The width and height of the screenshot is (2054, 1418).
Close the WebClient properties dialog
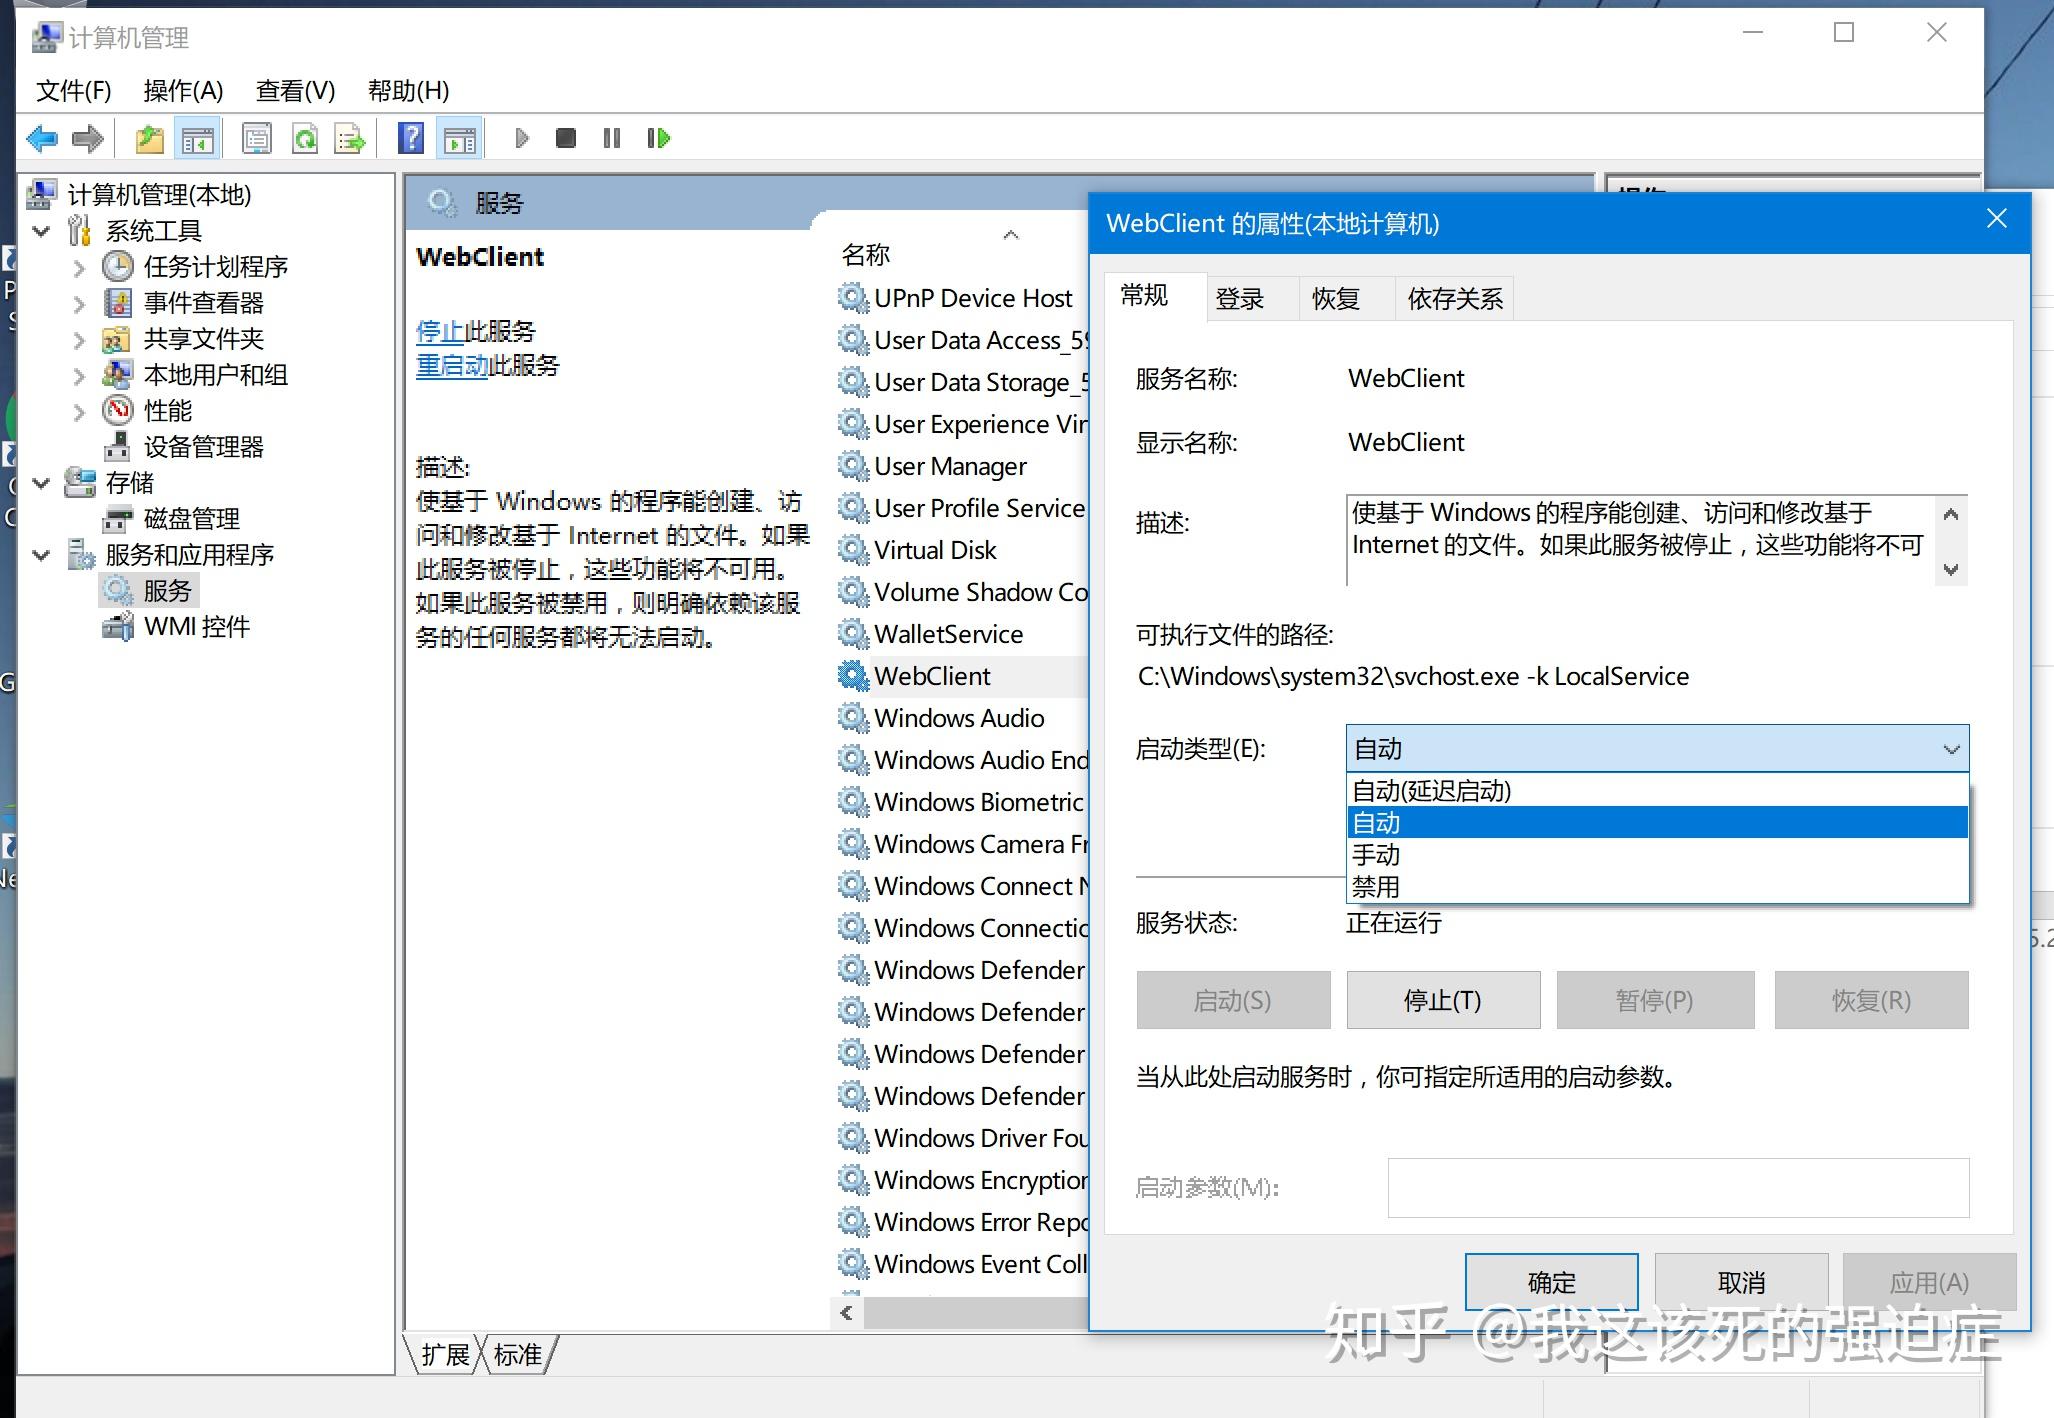1997,219
